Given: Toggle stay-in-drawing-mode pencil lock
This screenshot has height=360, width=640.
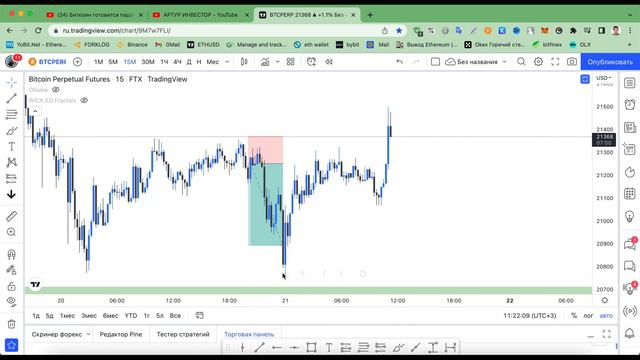Looking at the screenshot, I should 11,270.
